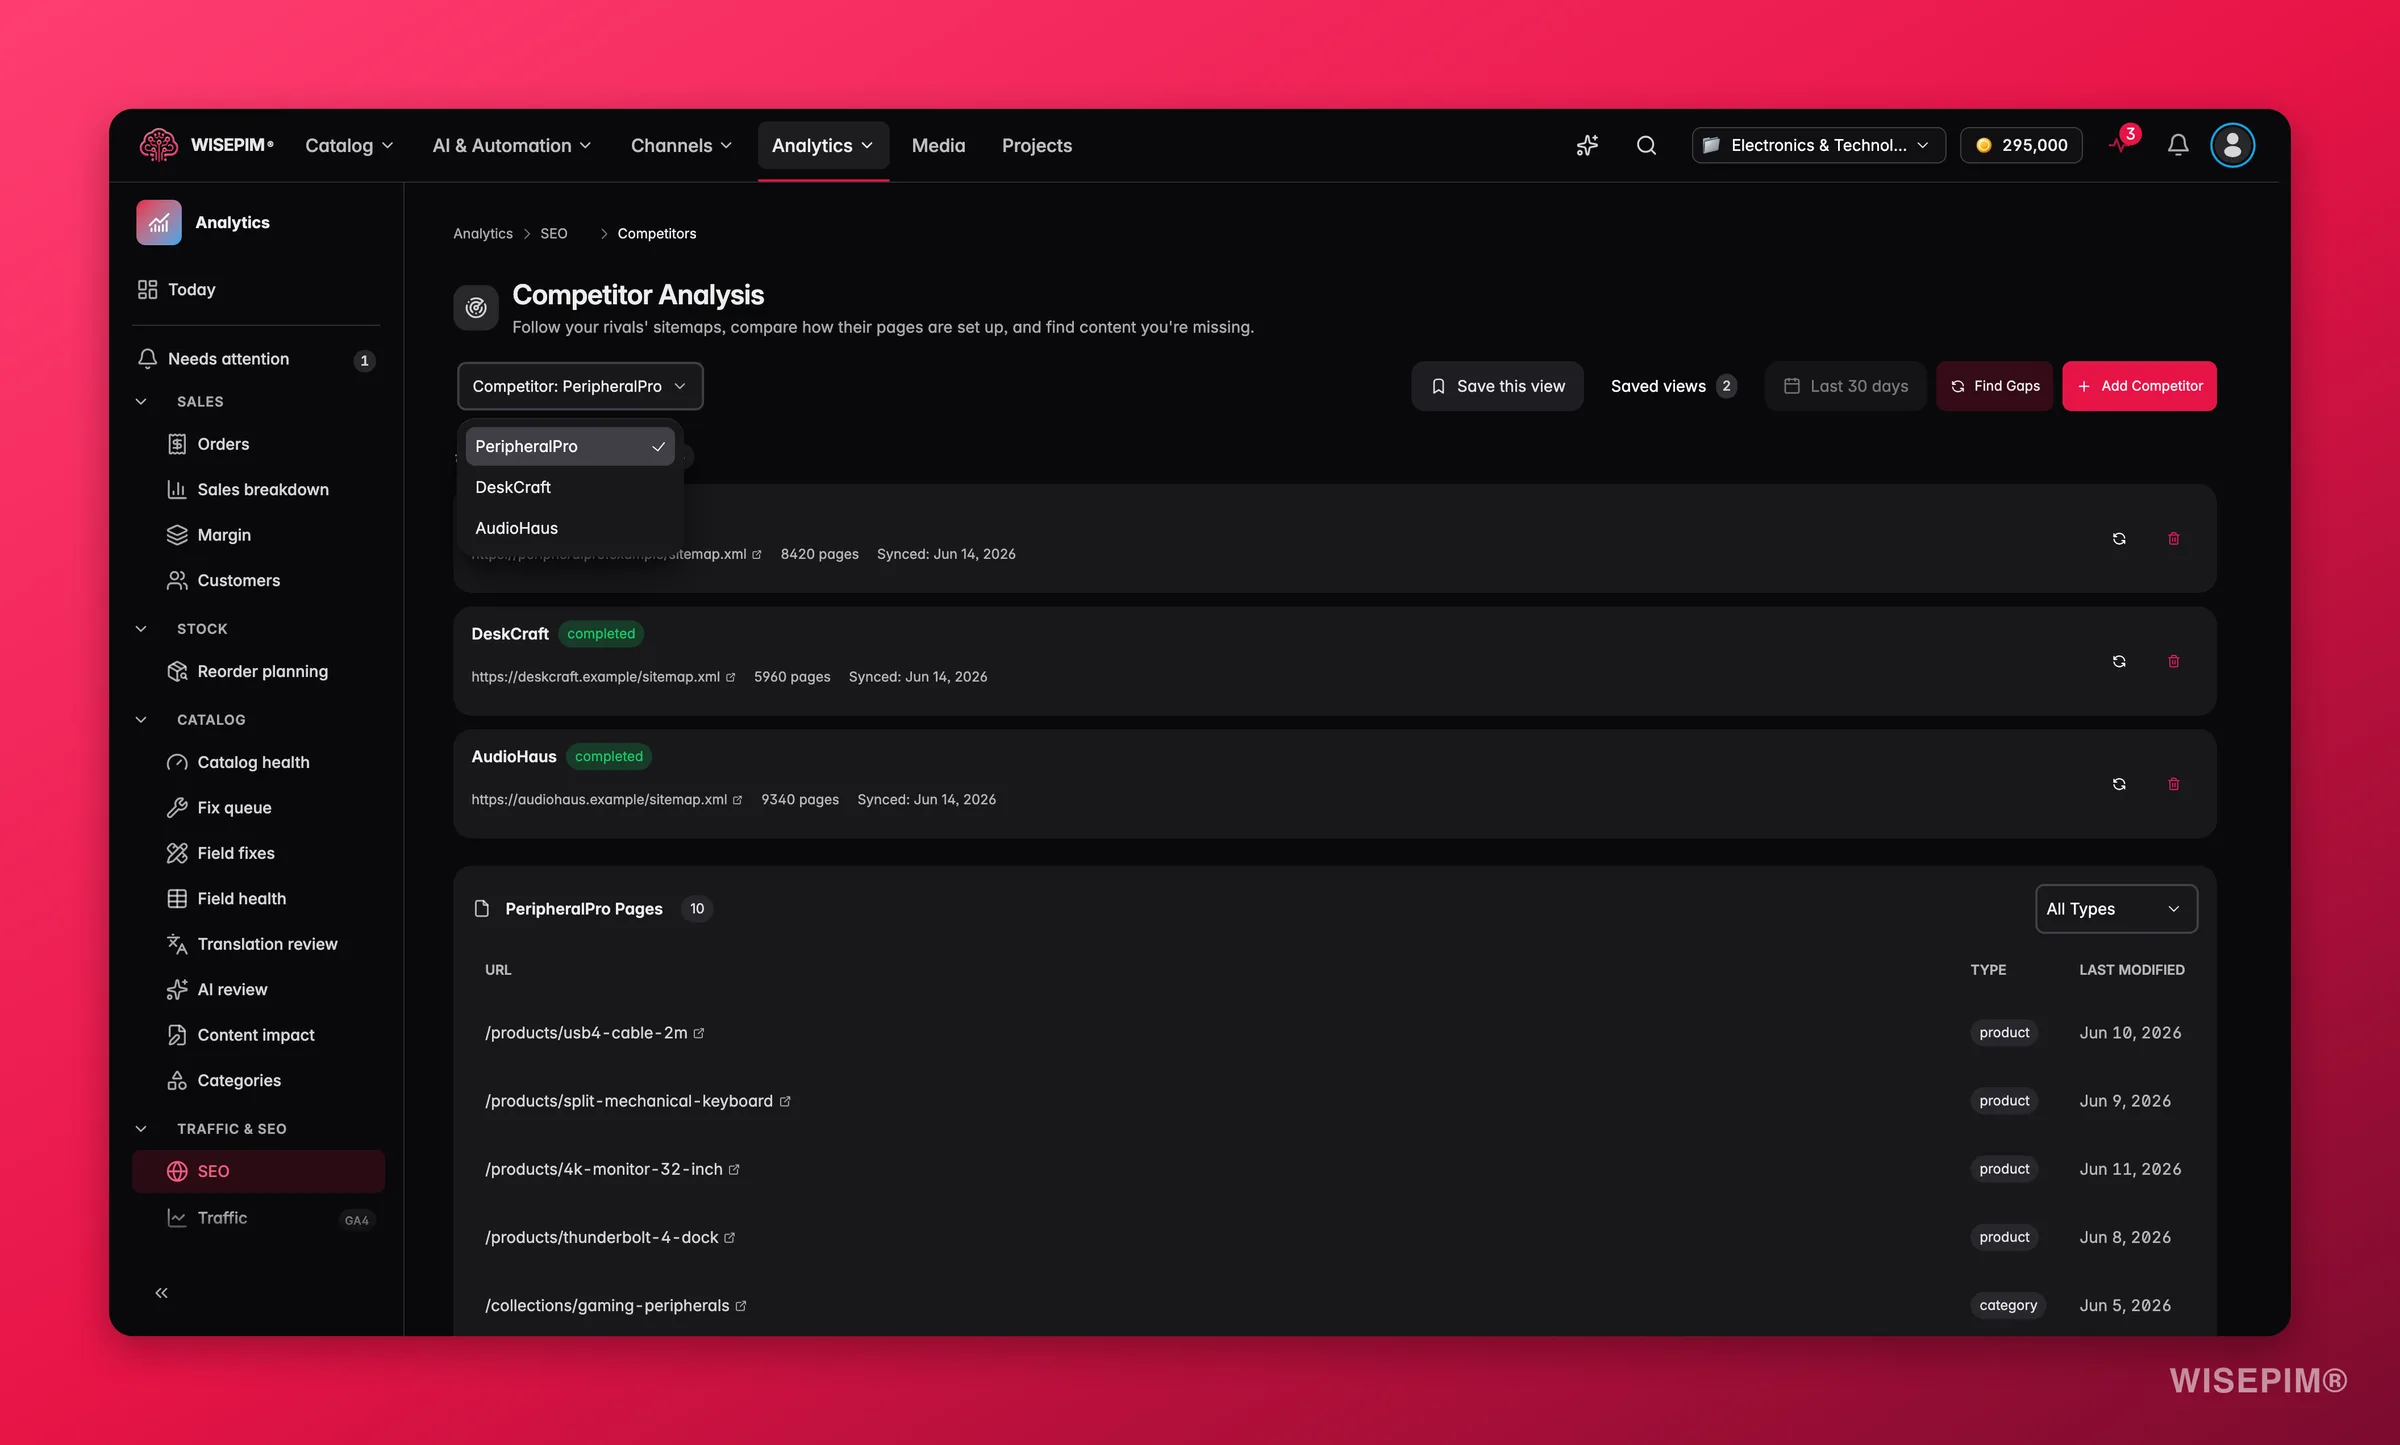Open external link for thunderbolt-4-dock

click(x=730, y=1238)
